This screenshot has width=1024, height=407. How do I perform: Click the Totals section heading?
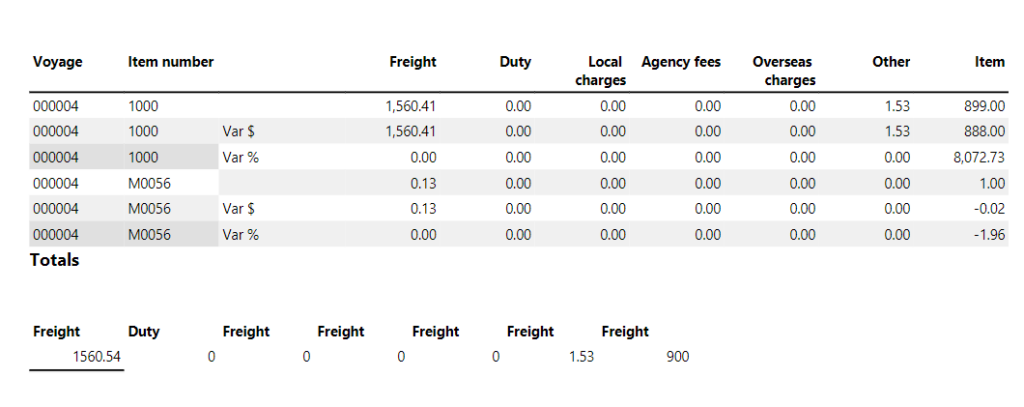pyautogui.click(x=55, y=260)
